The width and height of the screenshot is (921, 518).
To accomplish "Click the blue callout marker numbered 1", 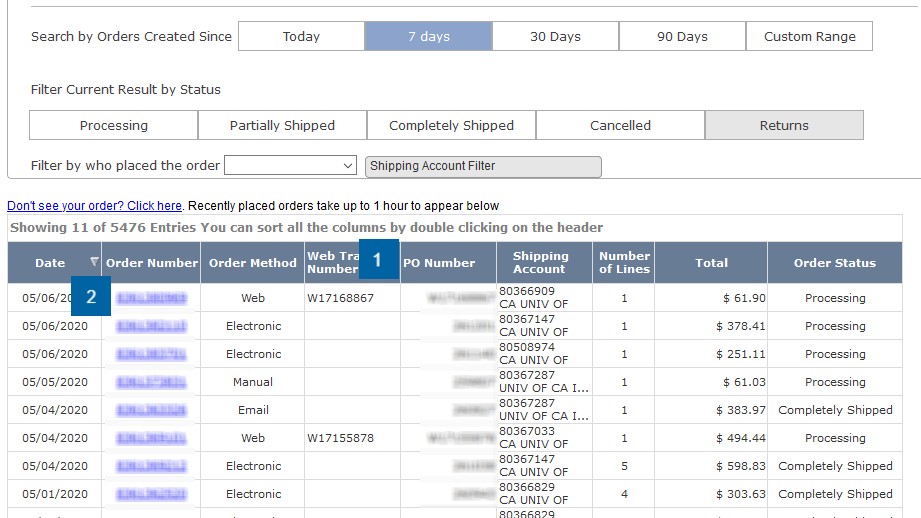I will click(x=377, y=260).
